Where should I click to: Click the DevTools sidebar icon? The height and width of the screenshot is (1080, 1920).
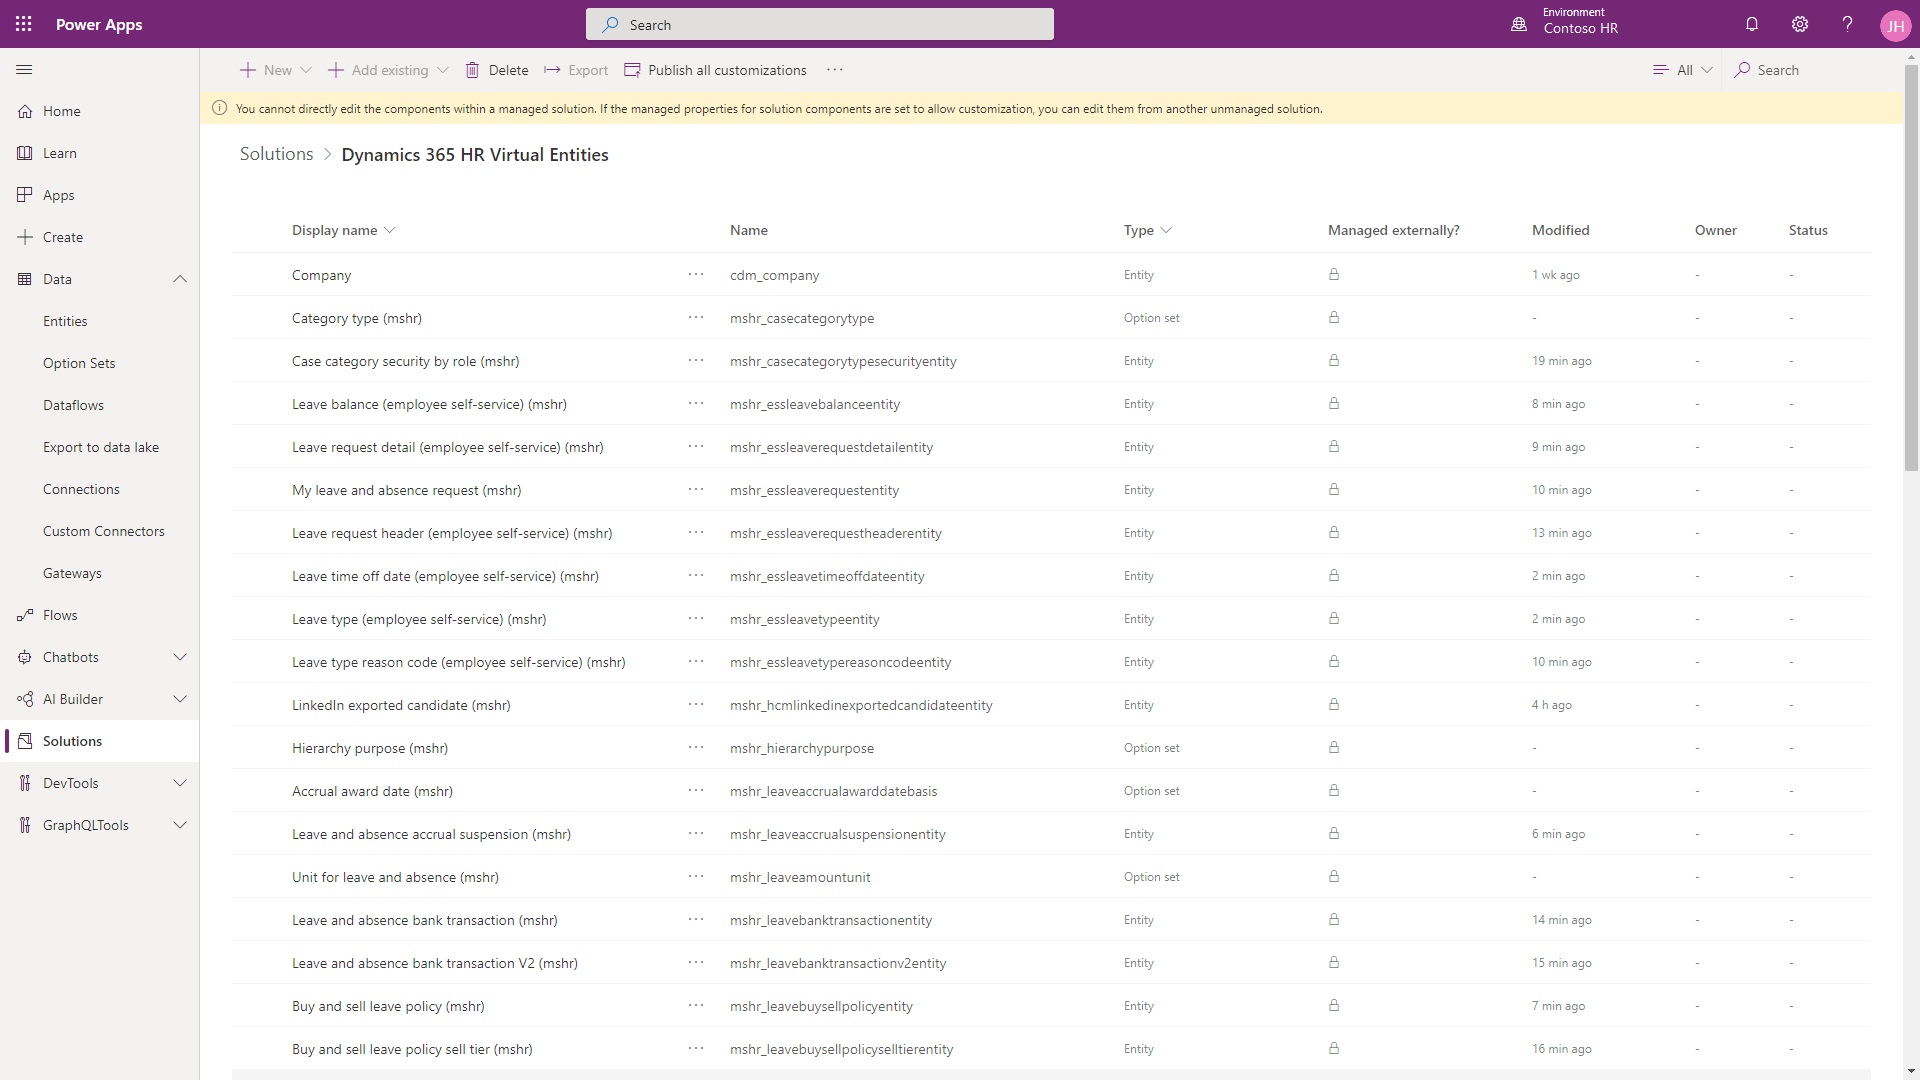coord(25,783)
